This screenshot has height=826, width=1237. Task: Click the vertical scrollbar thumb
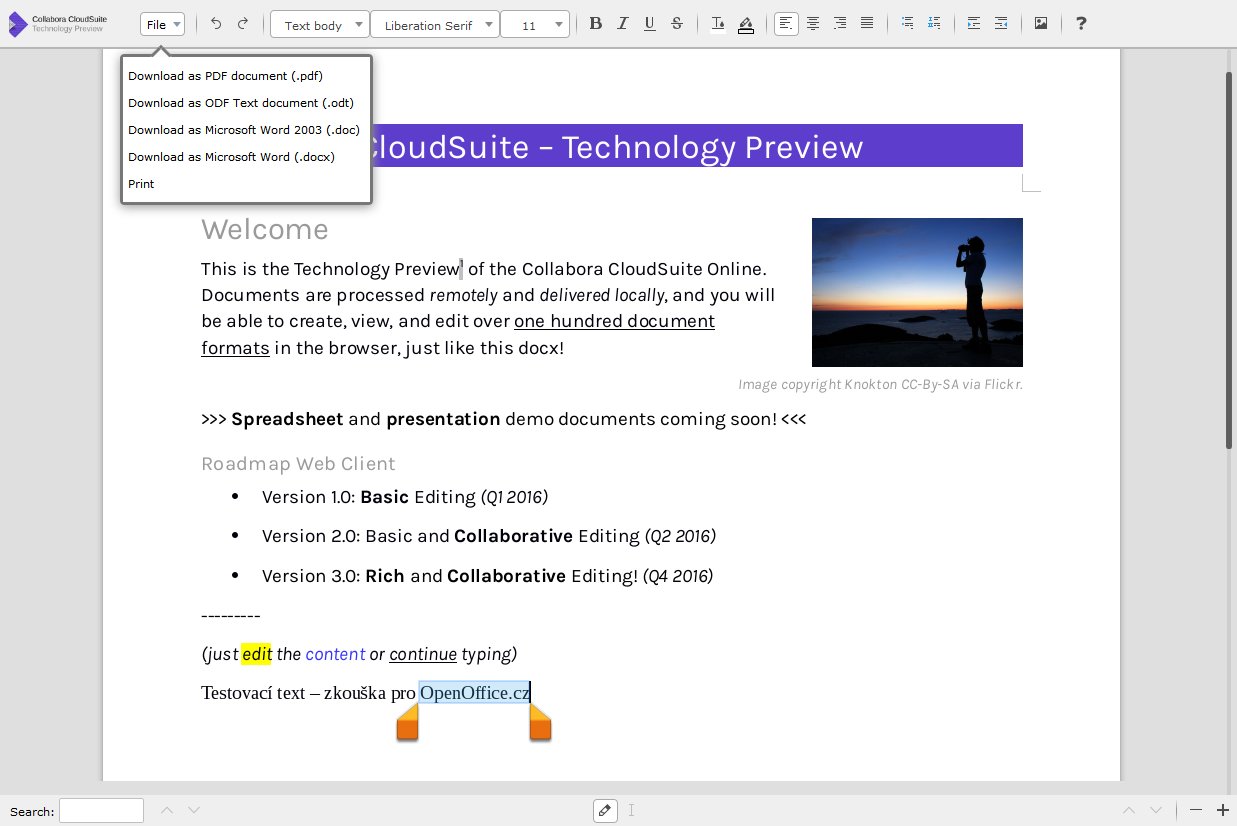coord(1230,260)
